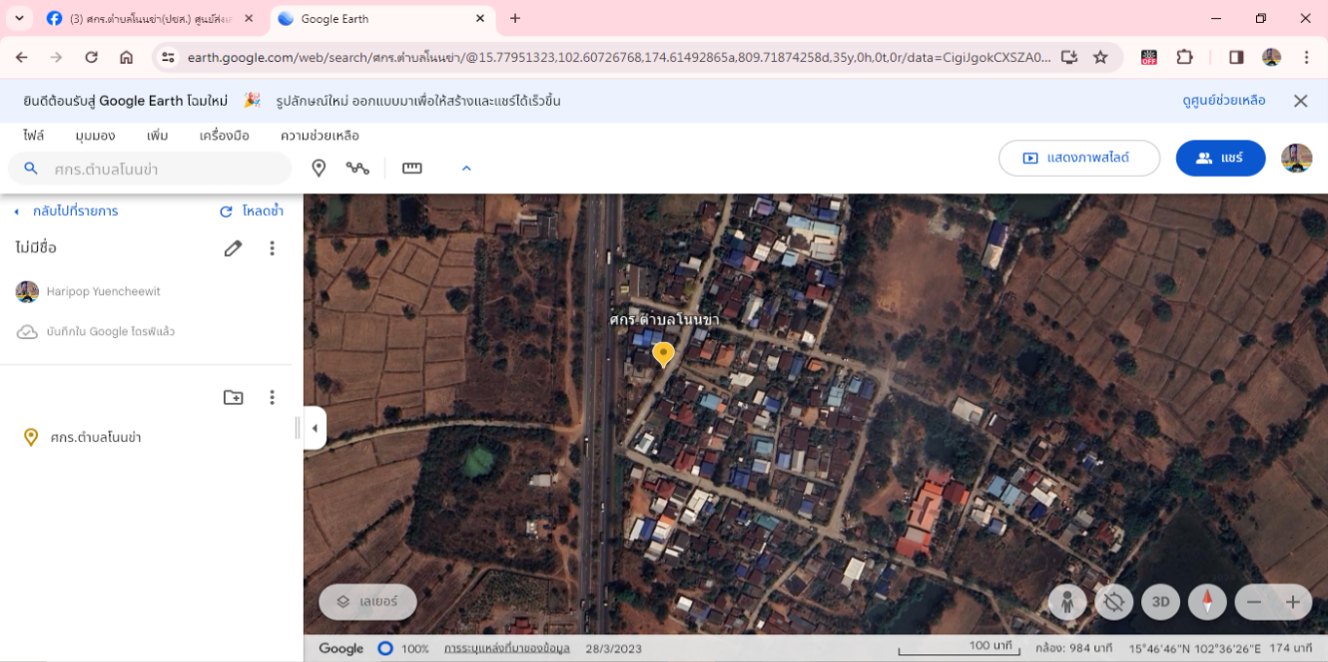Click the Chrome home button
The height and width of the screenshot is (662, 1328).
point(126,57)
